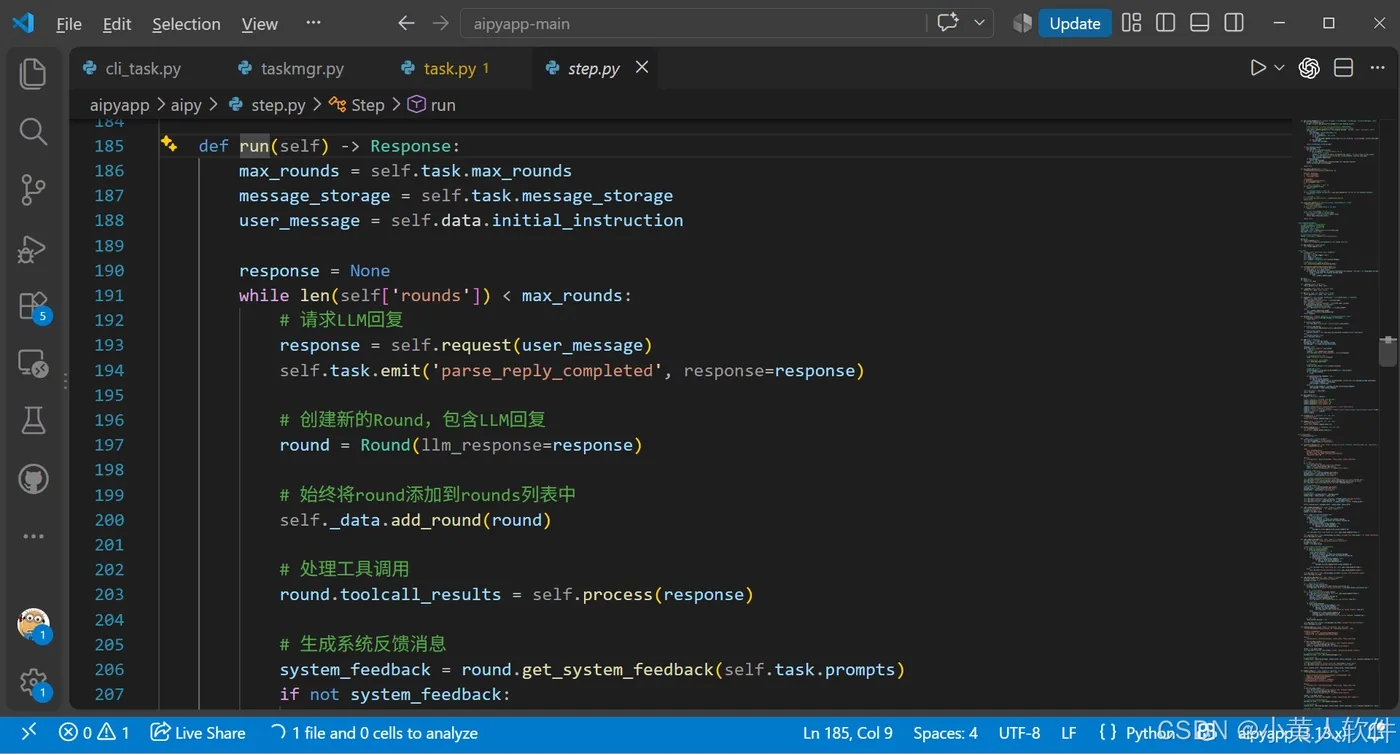Image resolution: width=1400 pixels, height=754 pixels.
Task: Toggle the secondary side bar visibility
Action: pyautogui.click(x=1234, y=23)
